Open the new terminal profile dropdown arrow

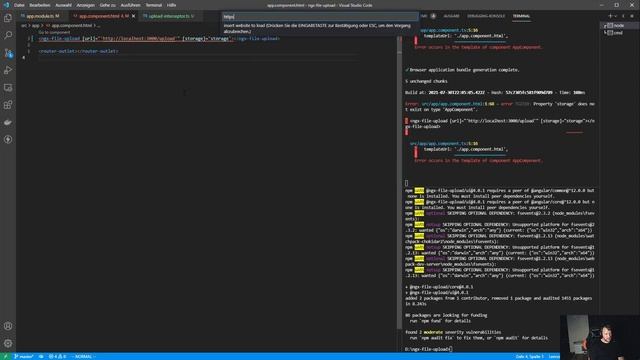tap(616, 16)
